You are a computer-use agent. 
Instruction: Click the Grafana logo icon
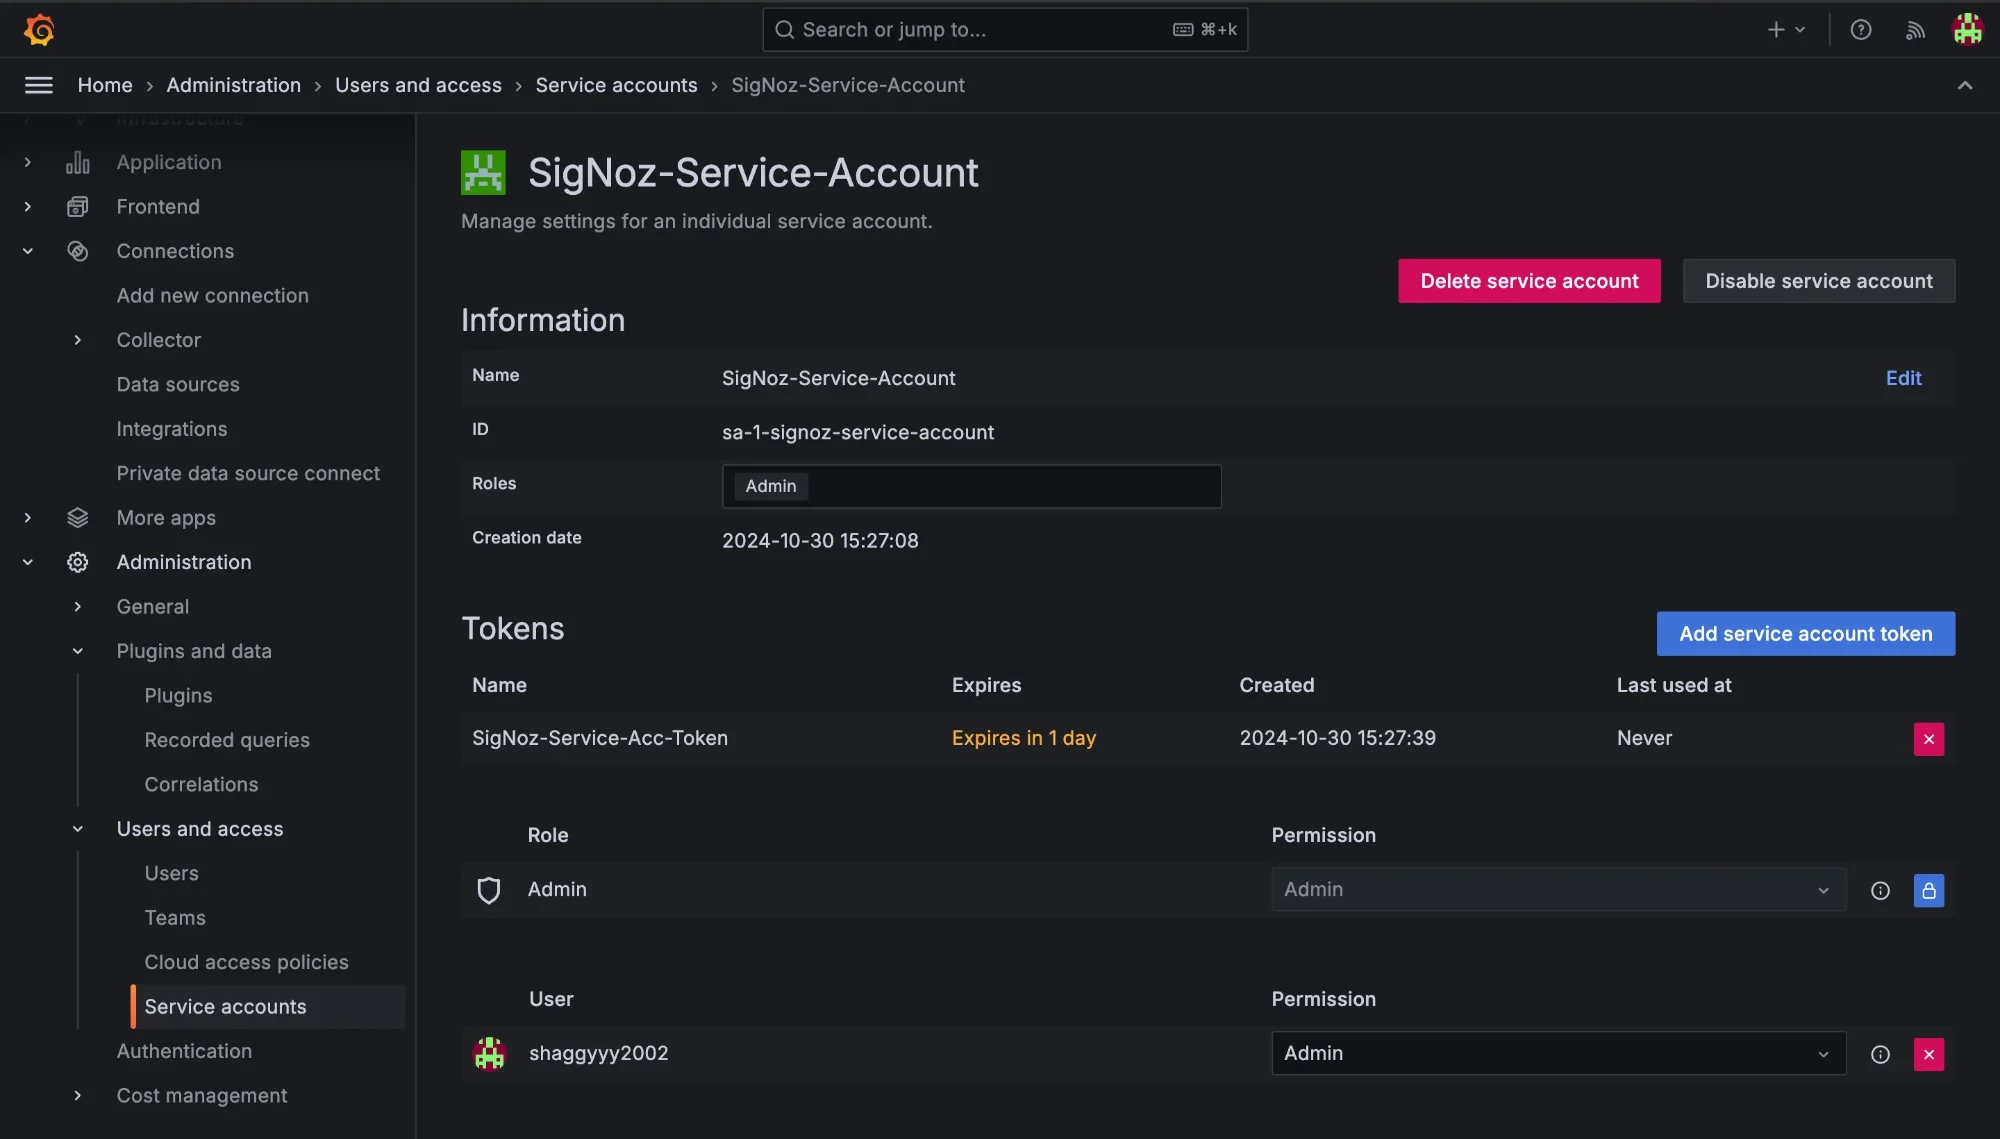39,30
